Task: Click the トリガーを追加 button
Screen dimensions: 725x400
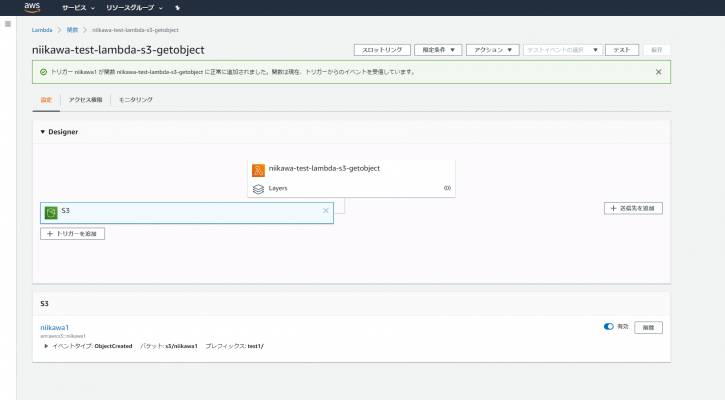Action: pyautogui.click(x=73, y=234)
